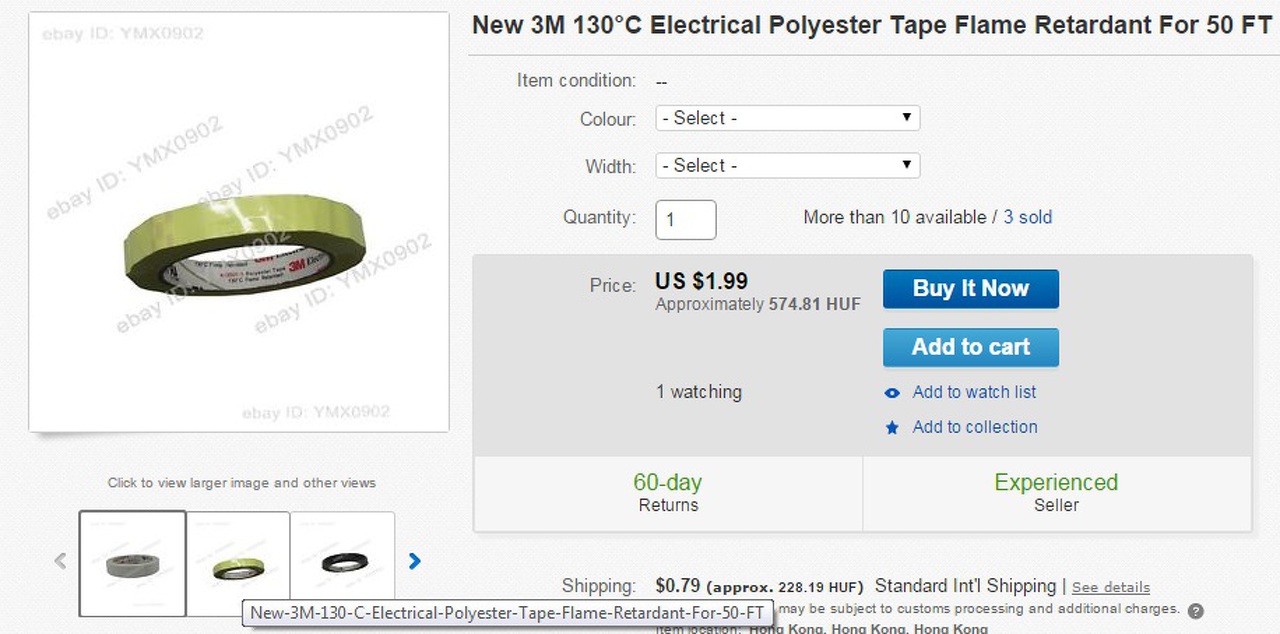
Task: Click the Add to collection text link
Action: coord(974,427)
